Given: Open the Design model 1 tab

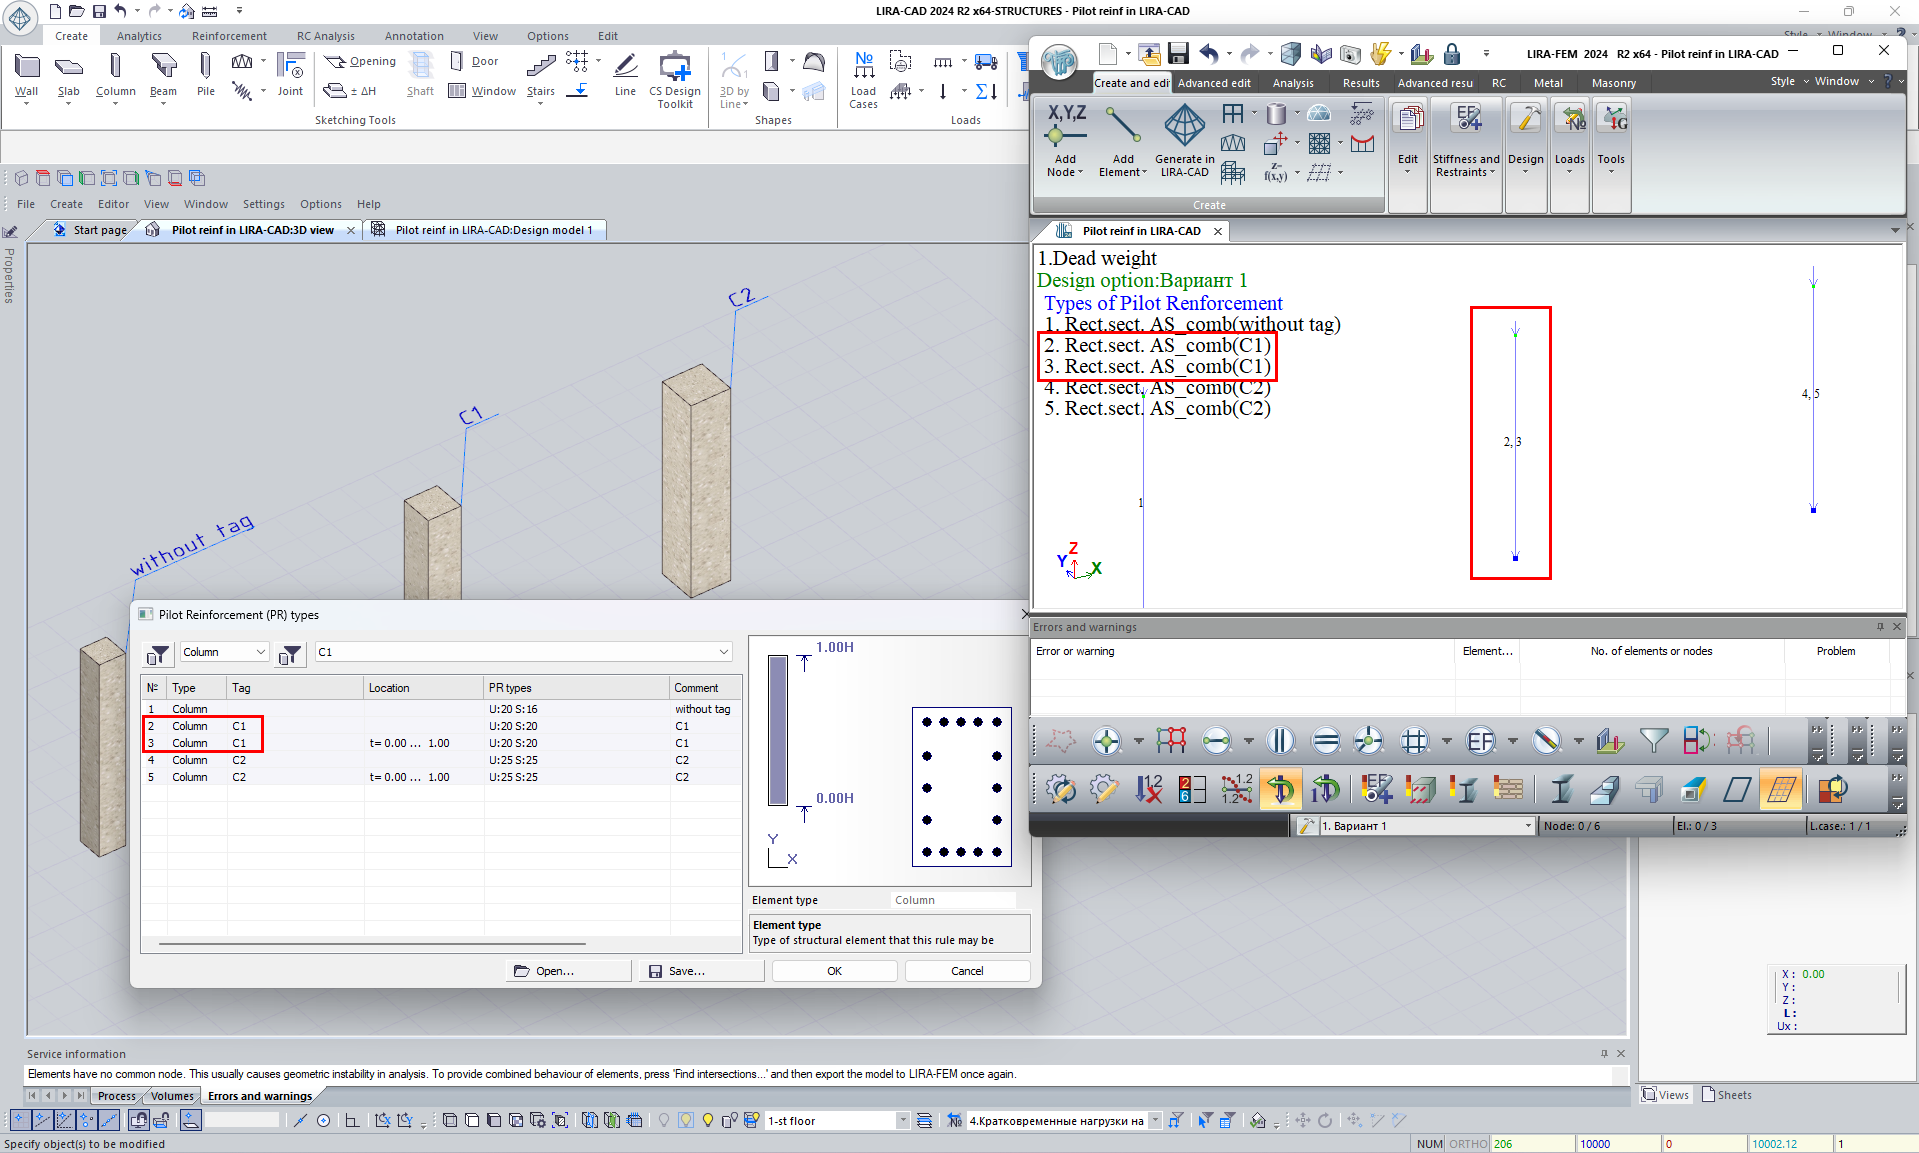Looking at the screenshot, I should click(492, 230).
